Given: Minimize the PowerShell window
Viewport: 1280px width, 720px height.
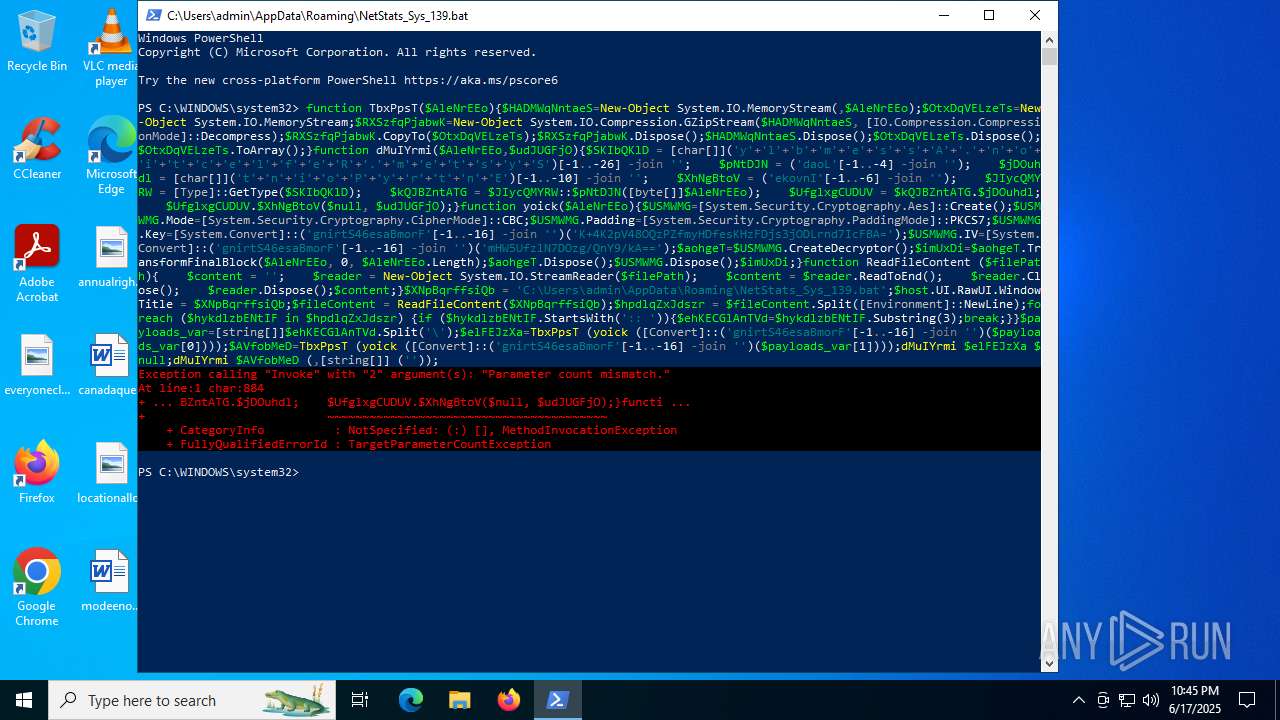Looking at the screenshot, I should click(943, 15).
